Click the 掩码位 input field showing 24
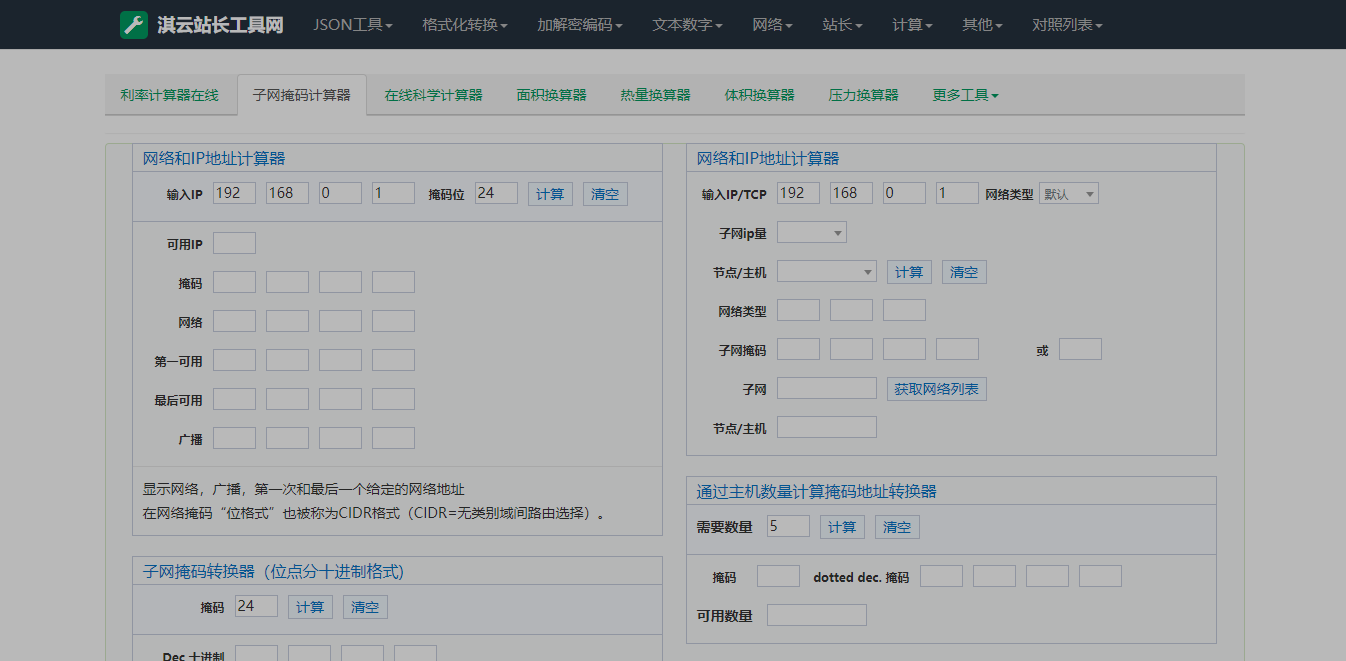 [x=496, y=193]
